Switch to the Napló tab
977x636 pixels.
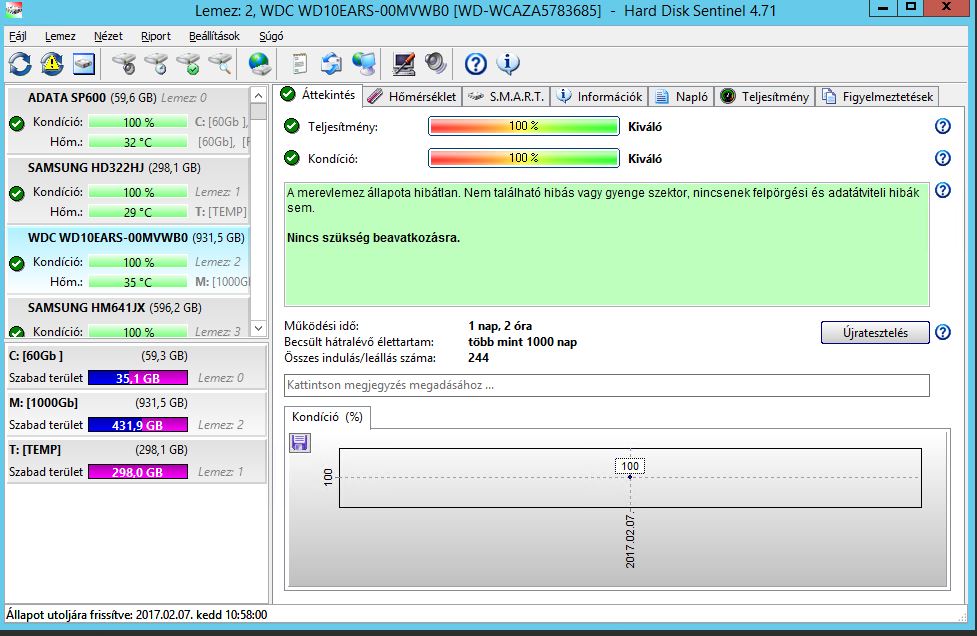click(x=681, y=97)
